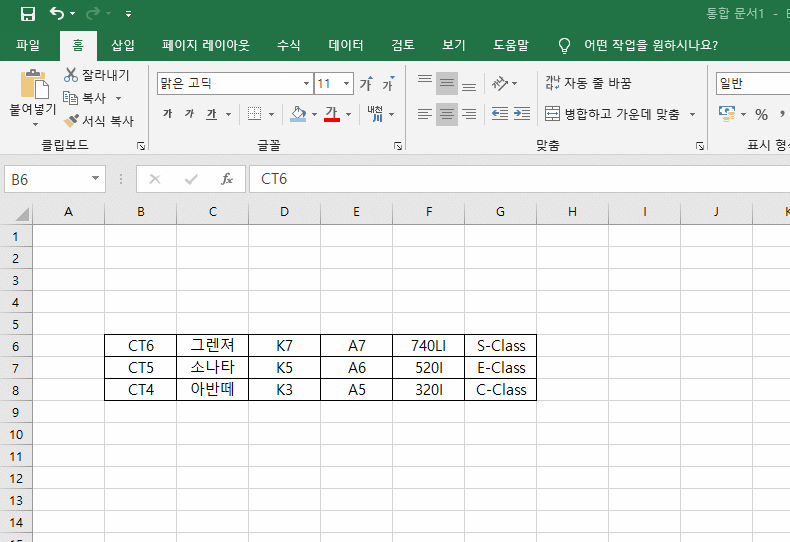
Task: Click the formula bar containing CT6
Action: (519, 179)
